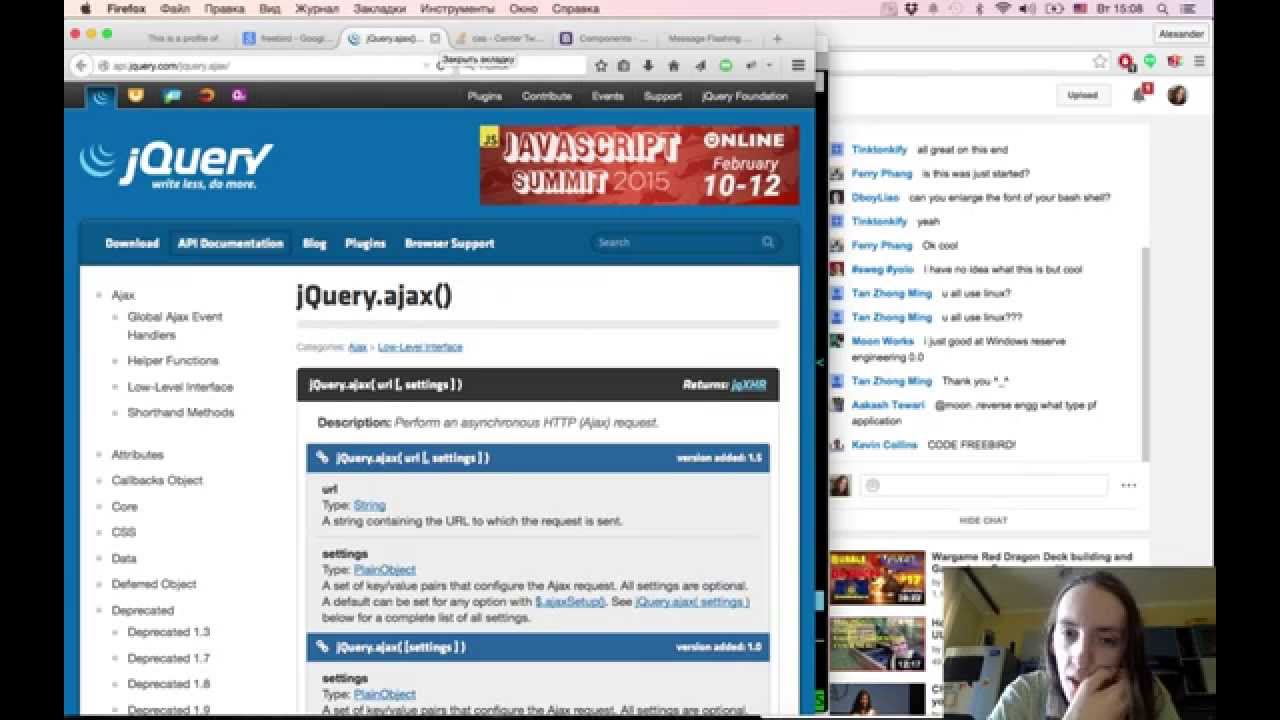
Task: Click the red Adblock extension icon in Chrome
Action: (1126, 62)
